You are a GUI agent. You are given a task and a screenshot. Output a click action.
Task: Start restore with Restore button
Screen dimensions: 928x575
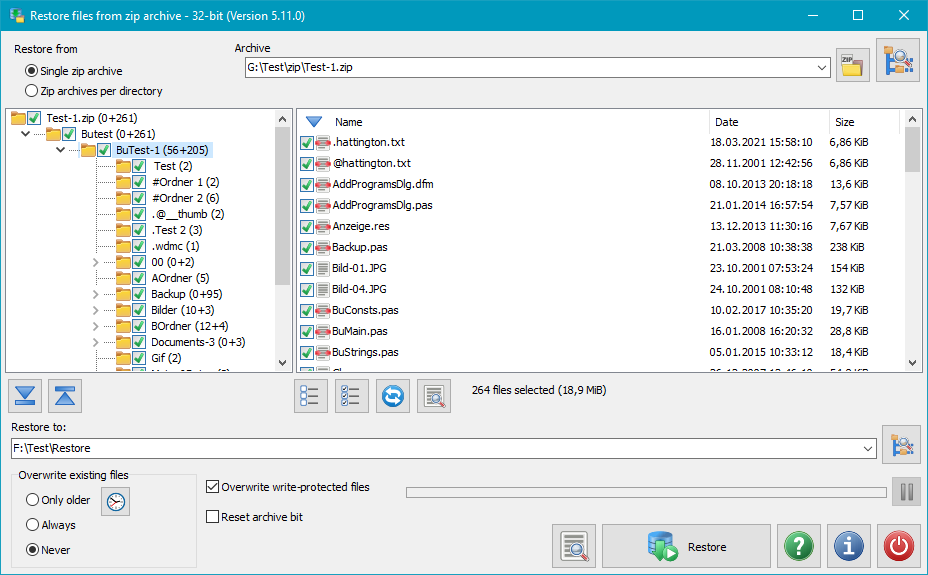(x=687, y=545)
